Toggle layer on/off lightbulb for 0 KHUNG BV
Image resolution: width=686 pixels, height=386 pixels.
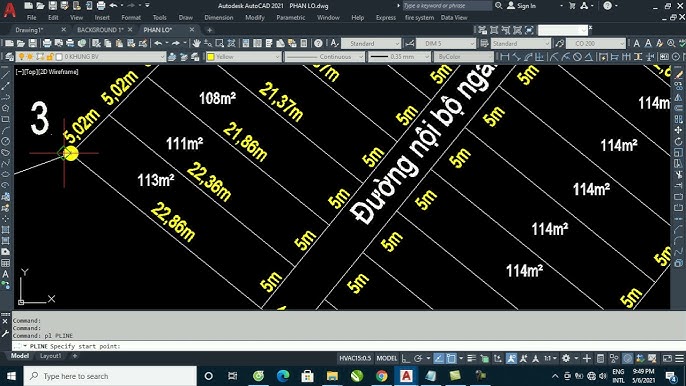[21, 57]
